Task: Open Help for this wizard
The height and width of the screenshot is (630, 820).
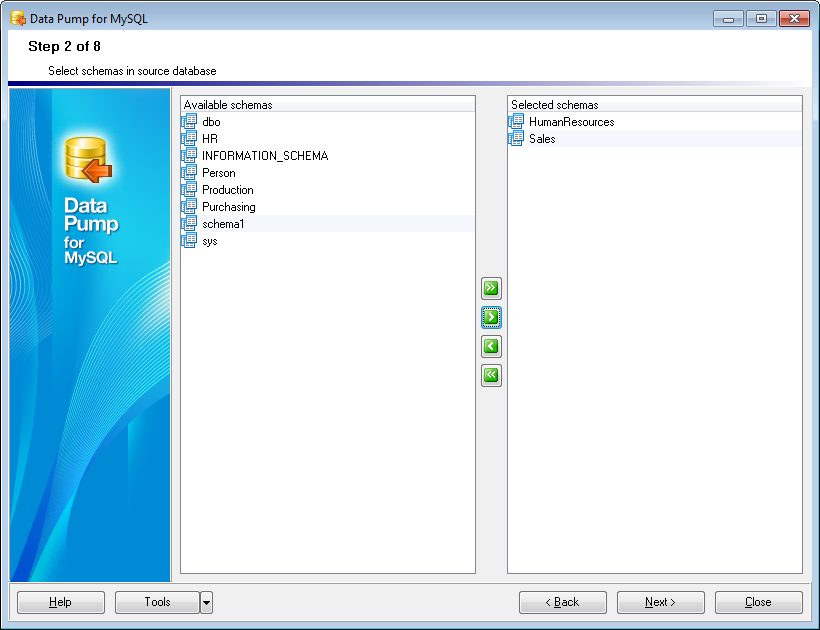Action: point(61,602)
